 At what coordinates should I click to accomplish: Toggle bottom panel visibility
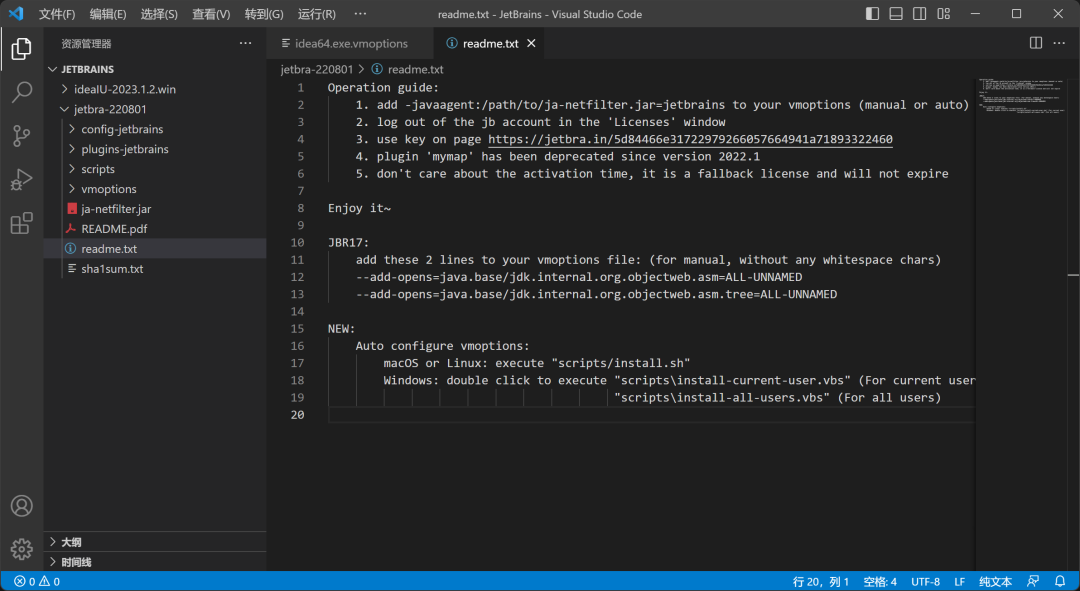pyautogui.click(x=896, y=14)
